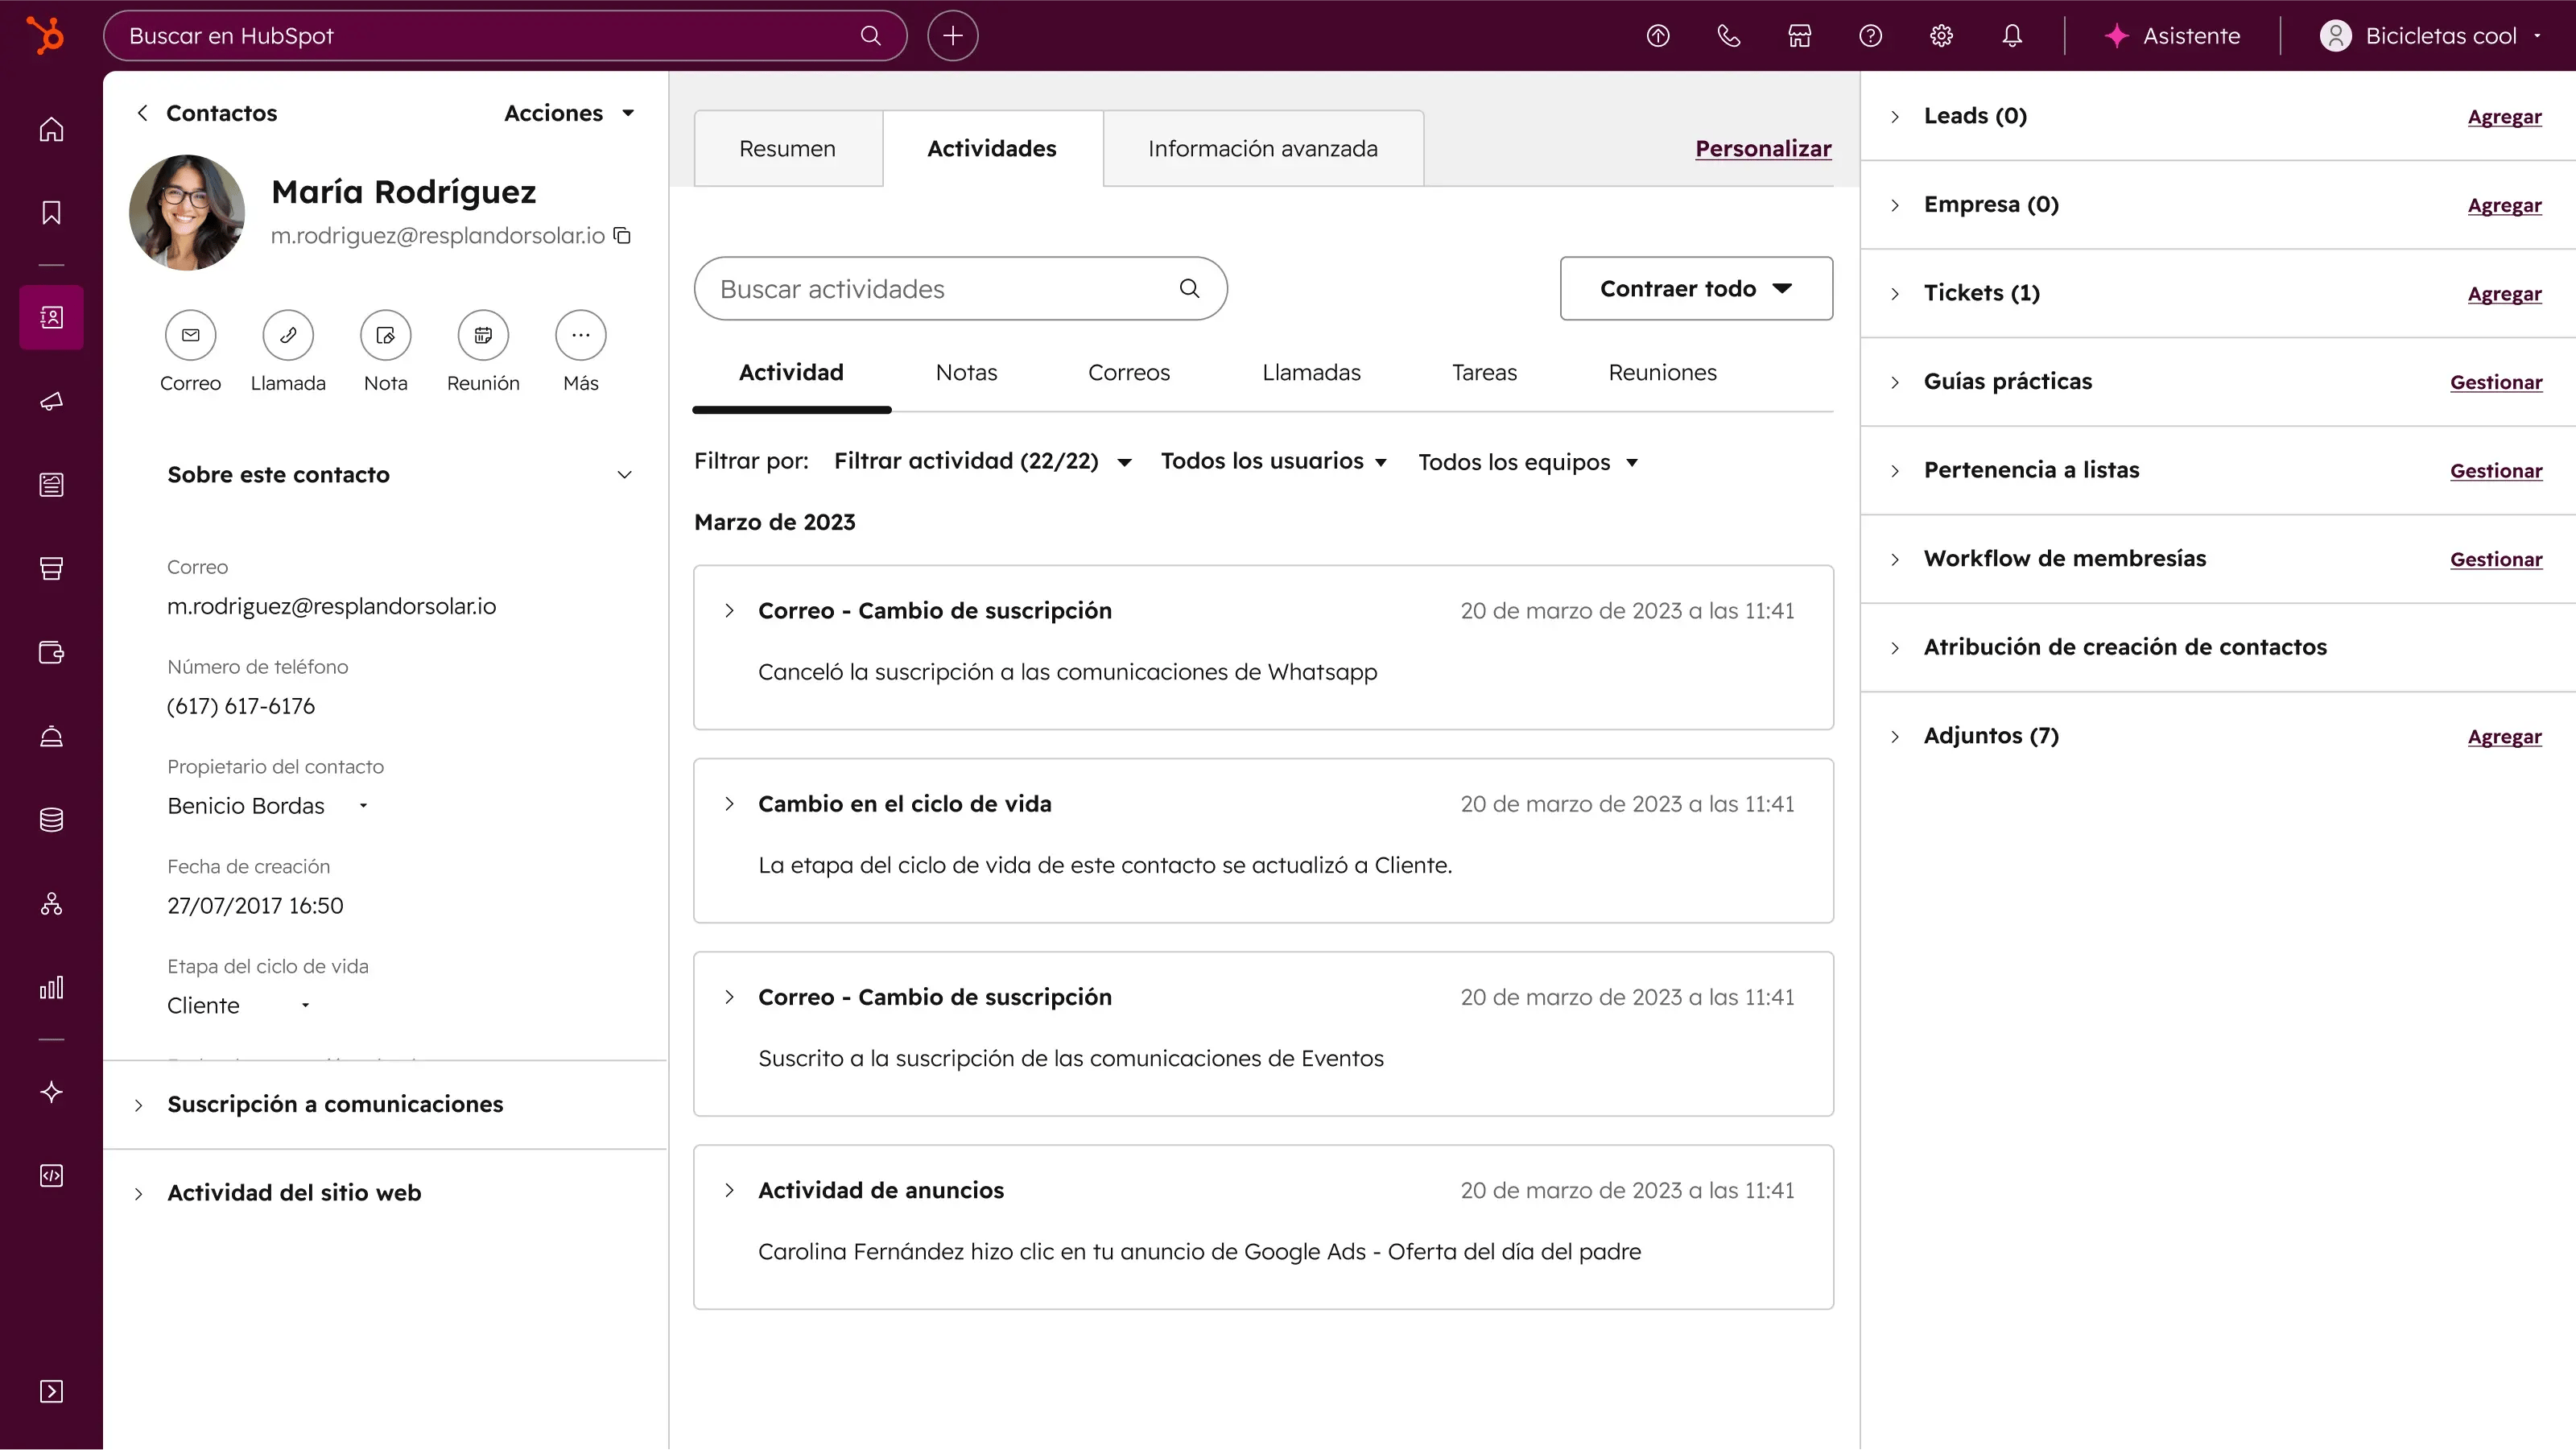Select the Tareas activity tab

pos(1484,373)
